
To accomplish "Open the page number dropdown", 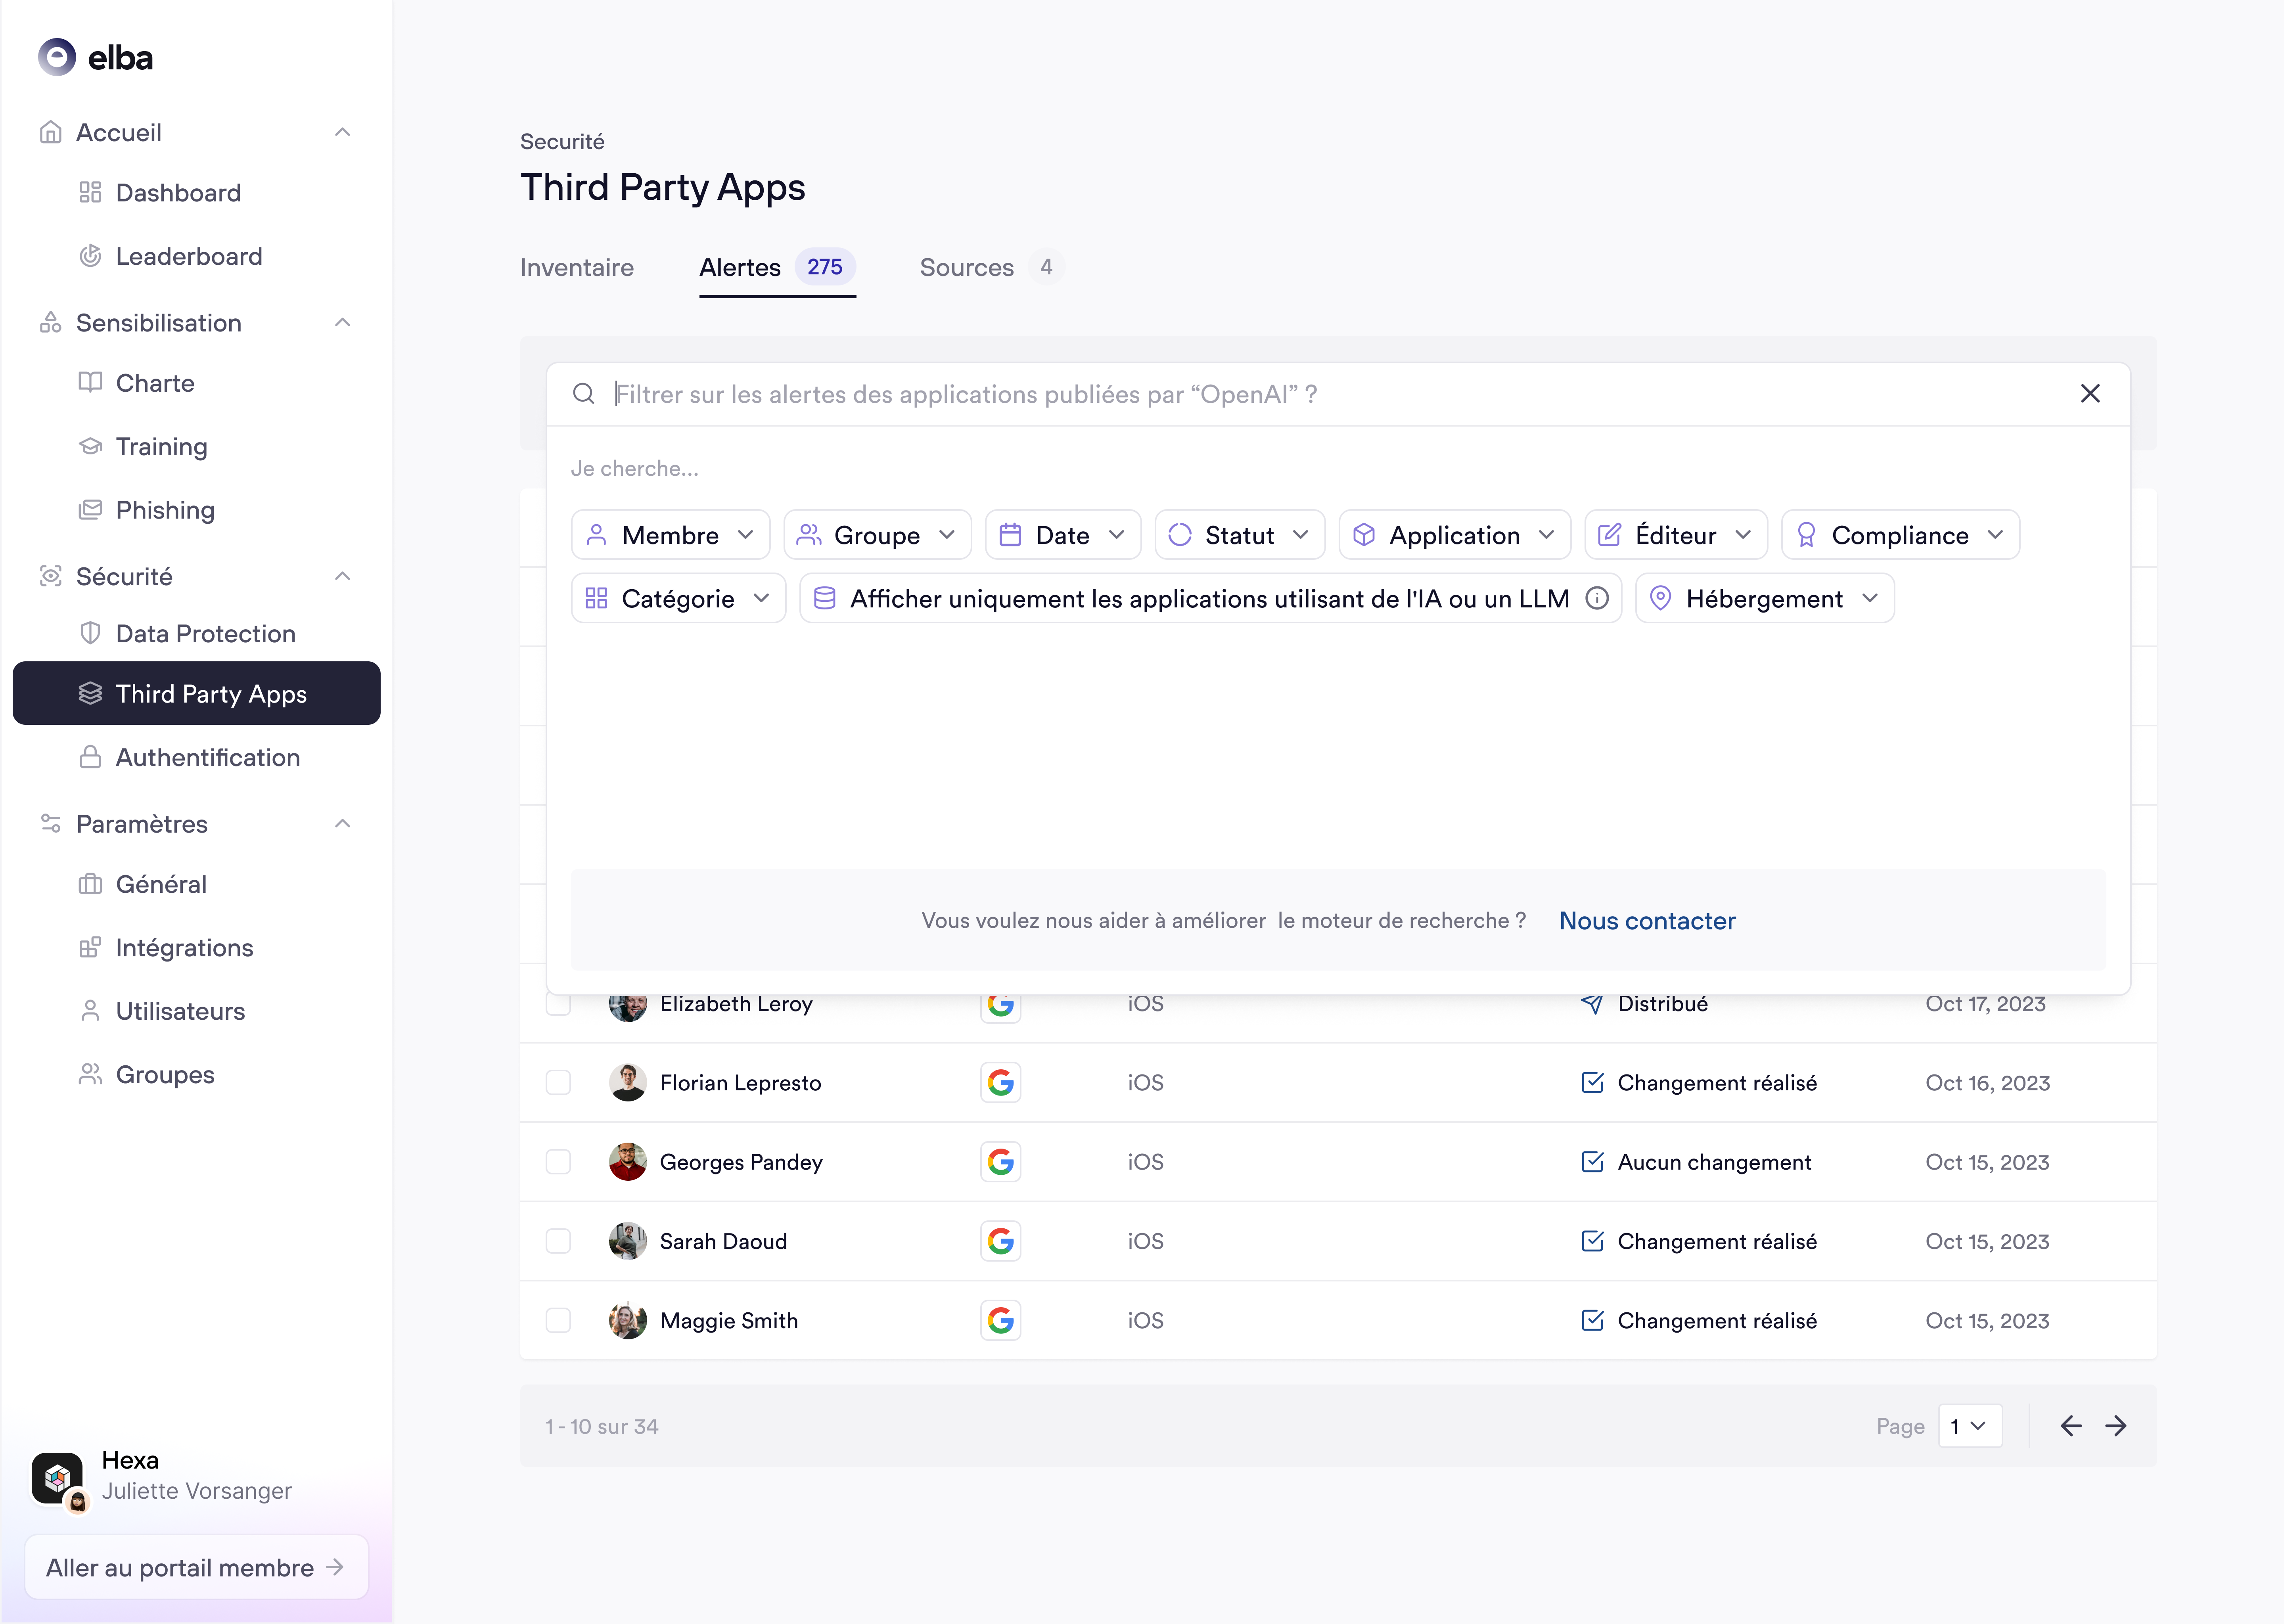I will click(x=1969, y=1426).
